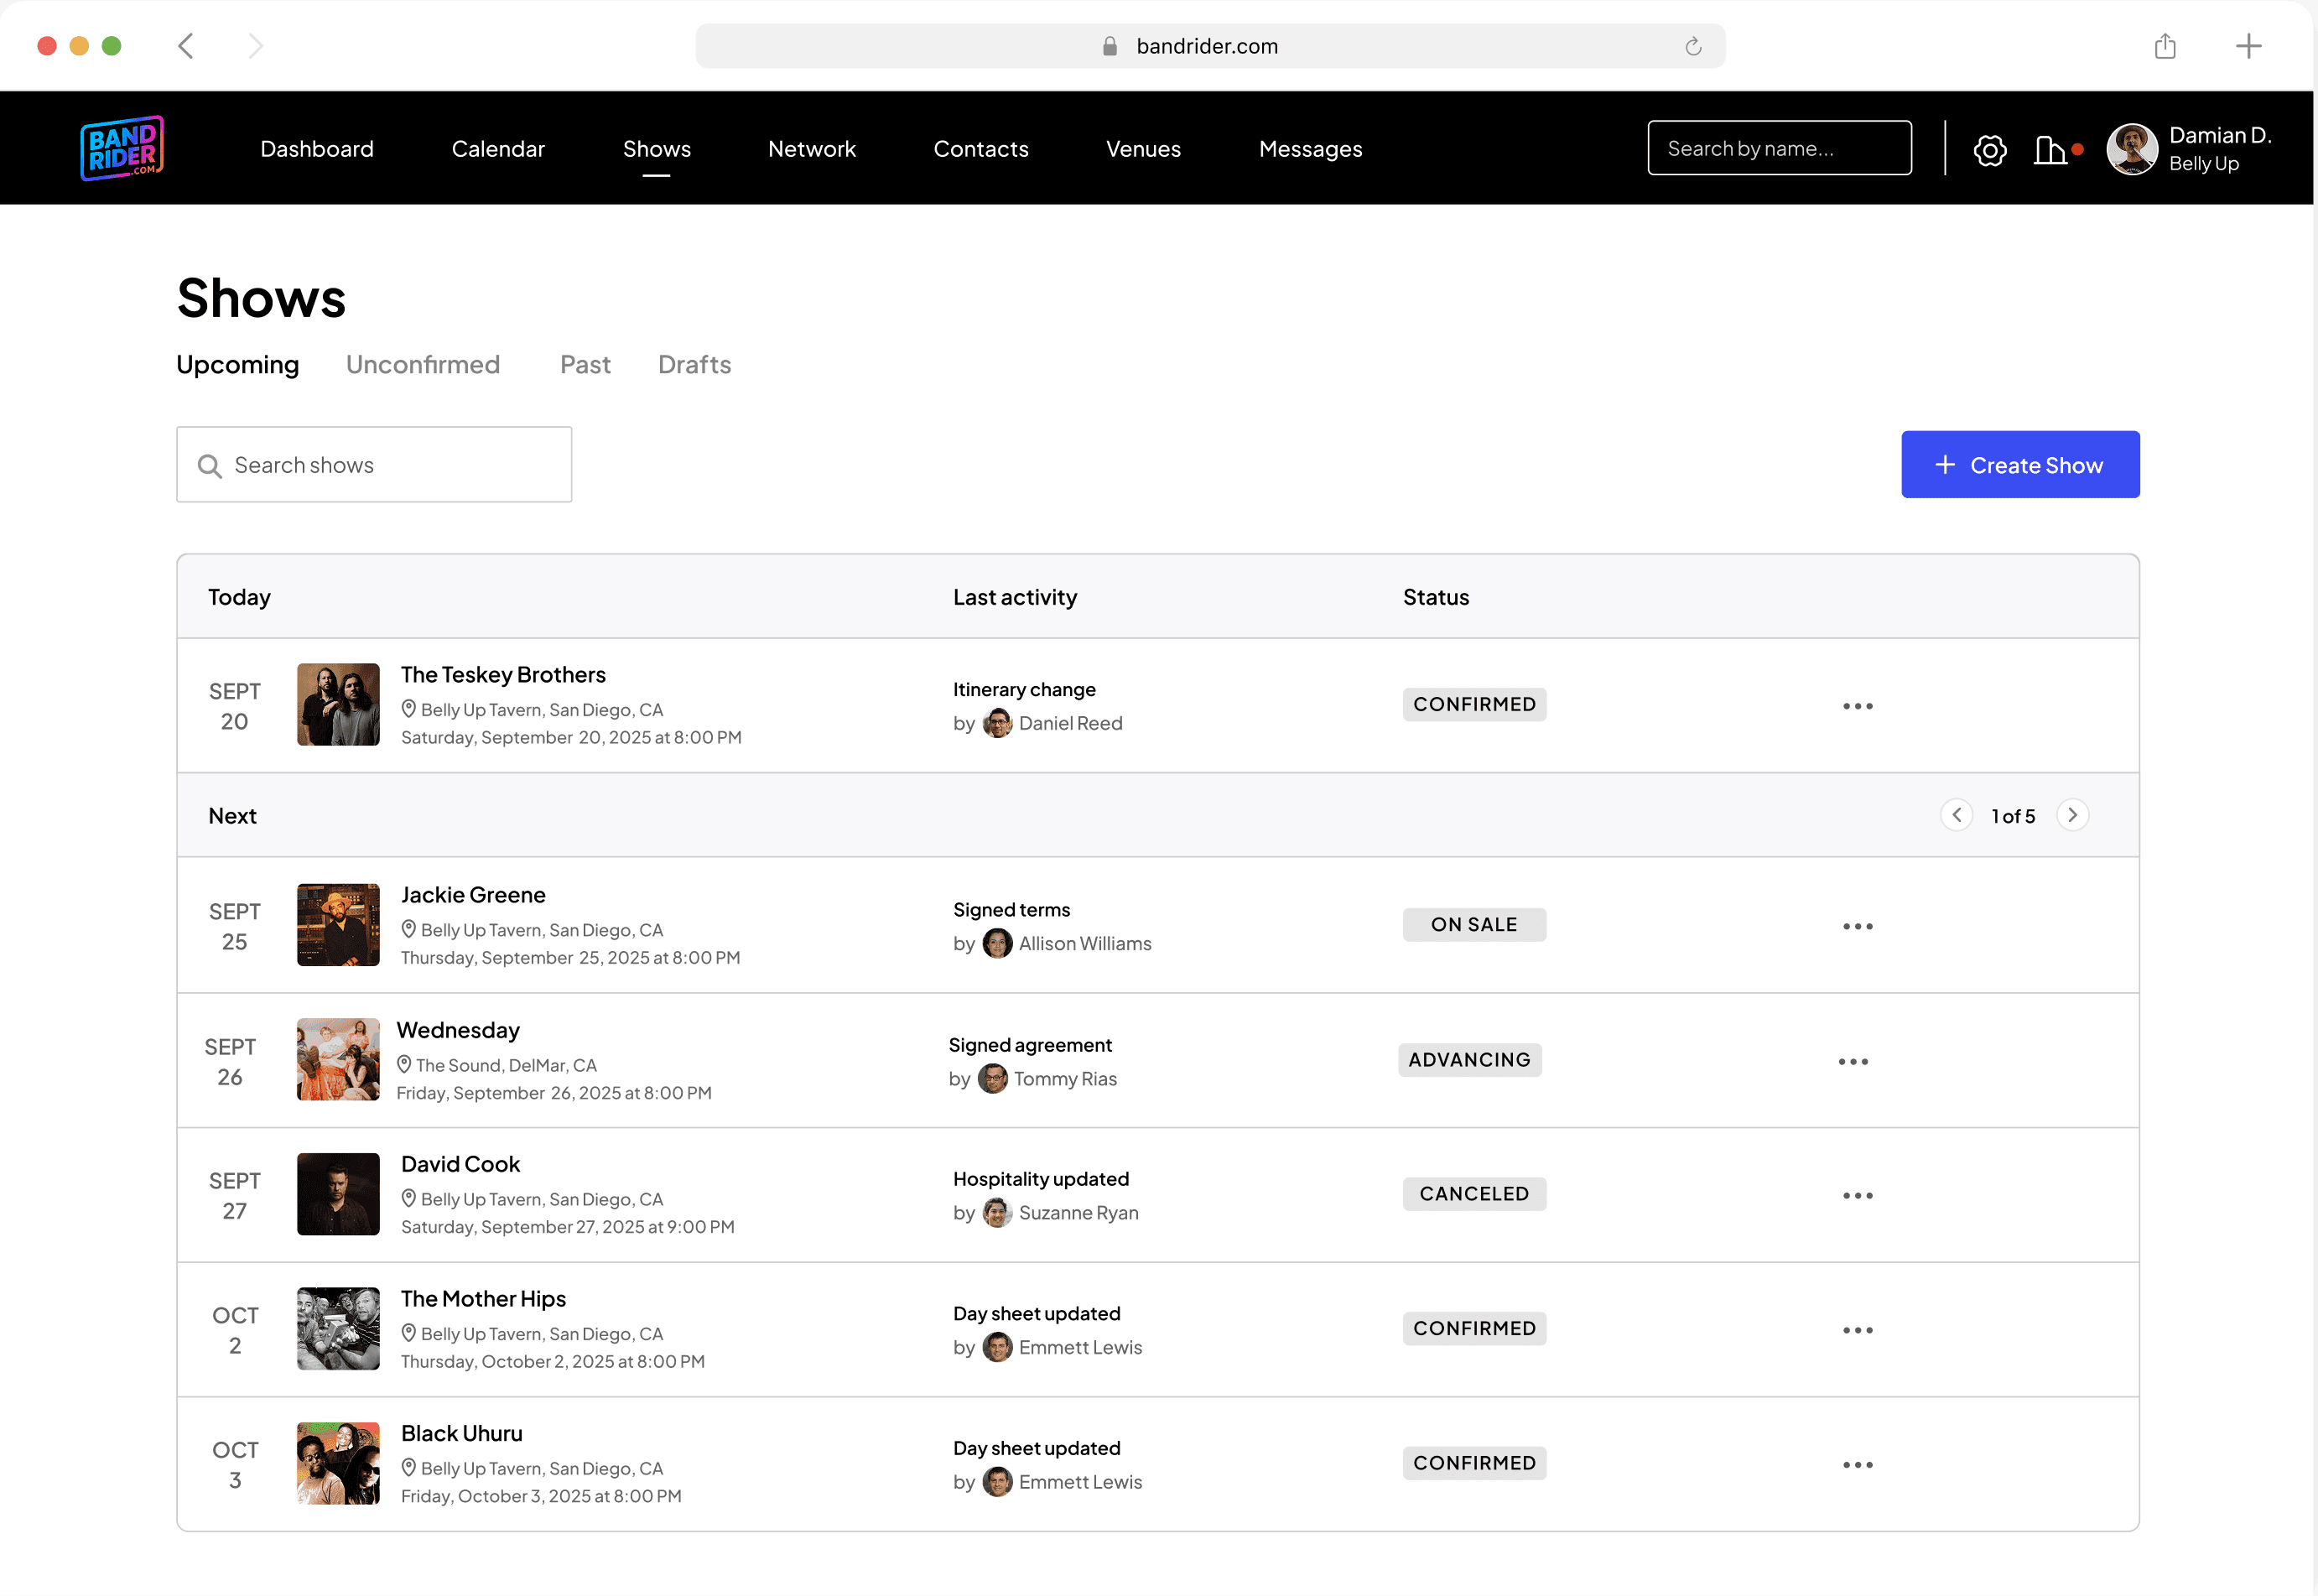Switch to the Unconfirmed tab
This screenshot has height=1596, width=2318.
click(x=423, y=365)
